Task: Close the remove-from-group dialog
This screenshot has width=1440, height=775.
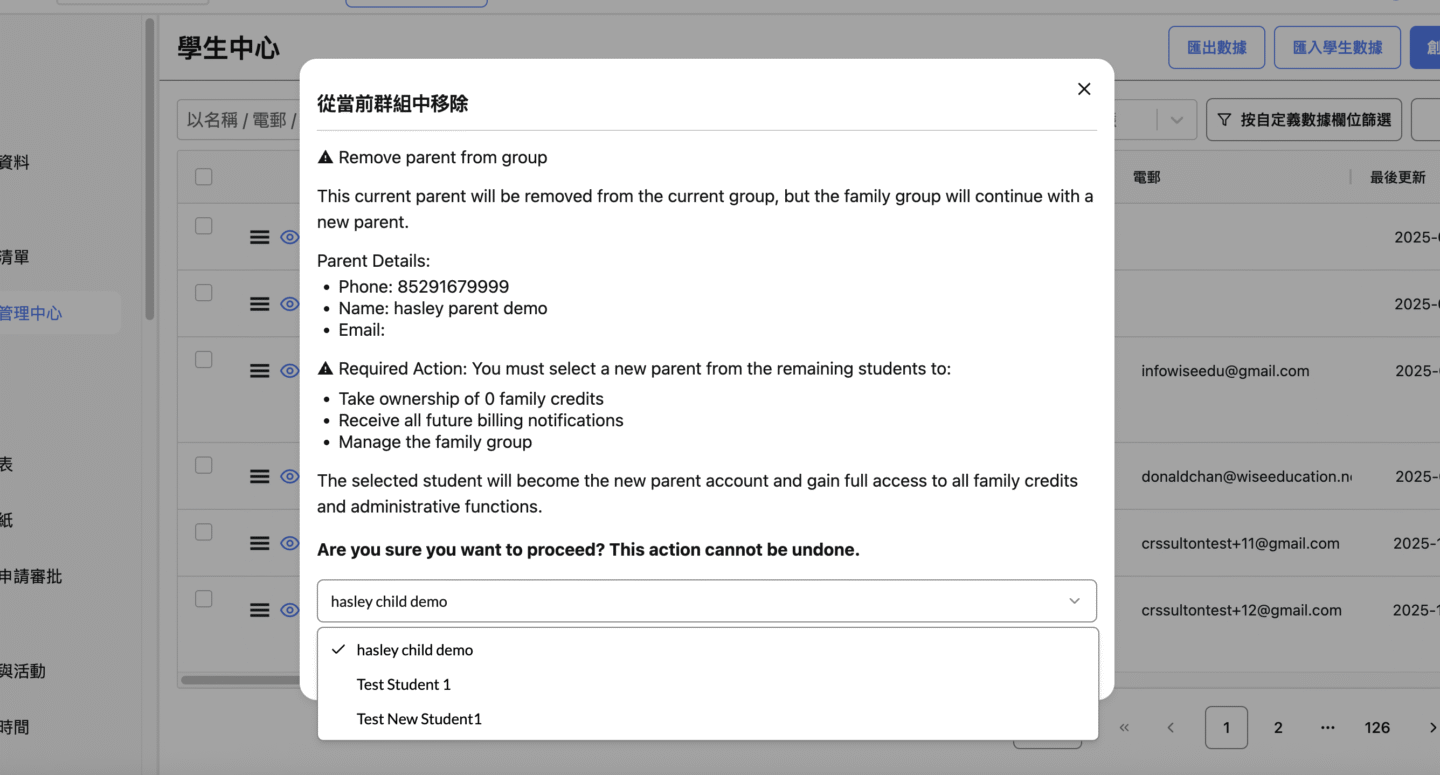Action: 1083,89
